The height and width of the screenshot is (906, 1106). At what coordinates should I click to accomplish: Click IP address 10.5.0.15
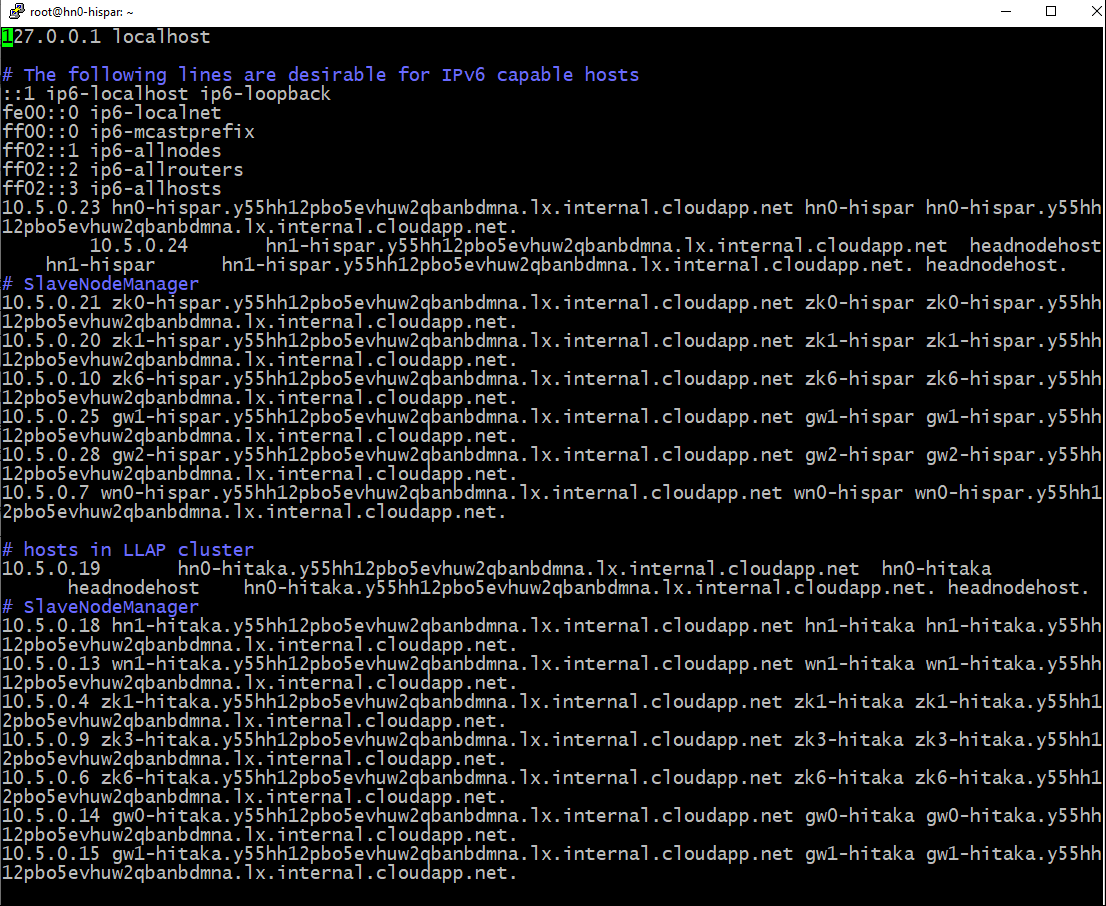tap(51, 855)
